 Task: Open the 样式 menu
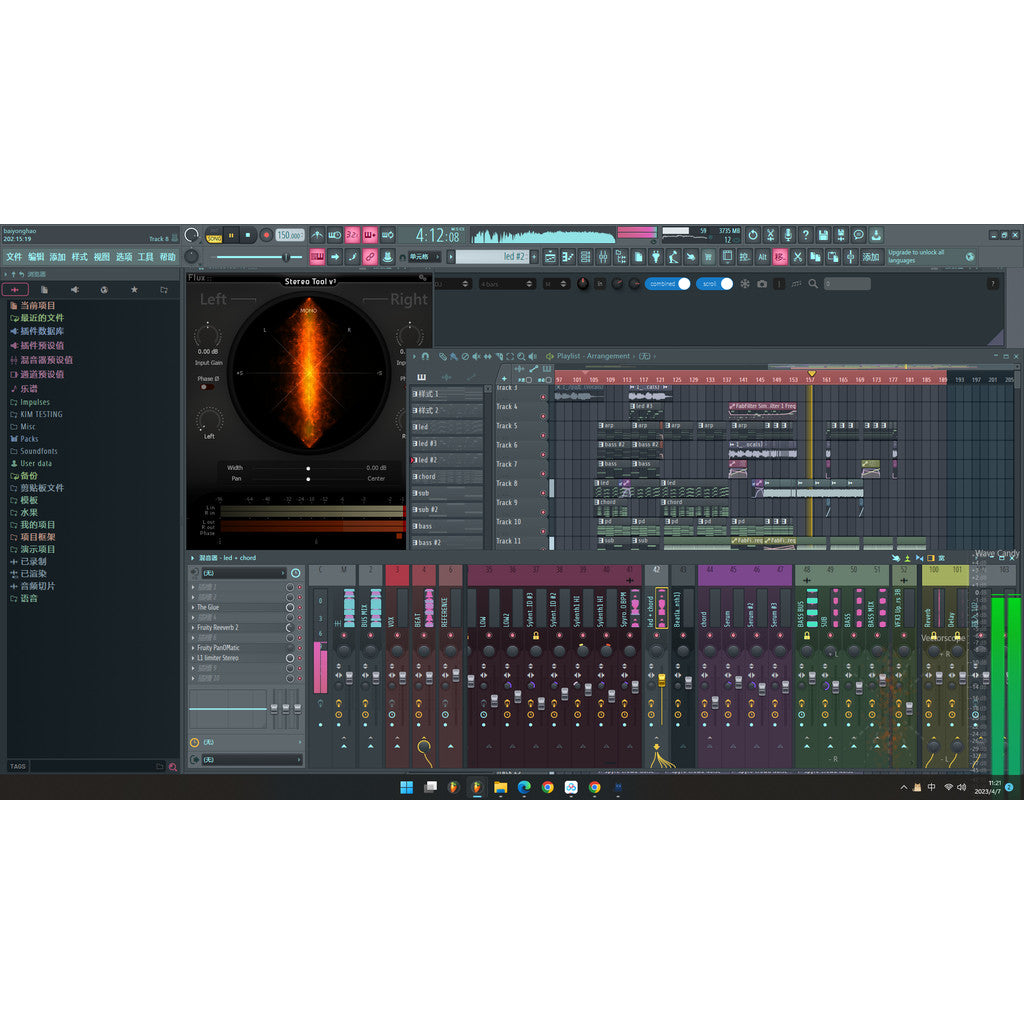tap(80, 257)
